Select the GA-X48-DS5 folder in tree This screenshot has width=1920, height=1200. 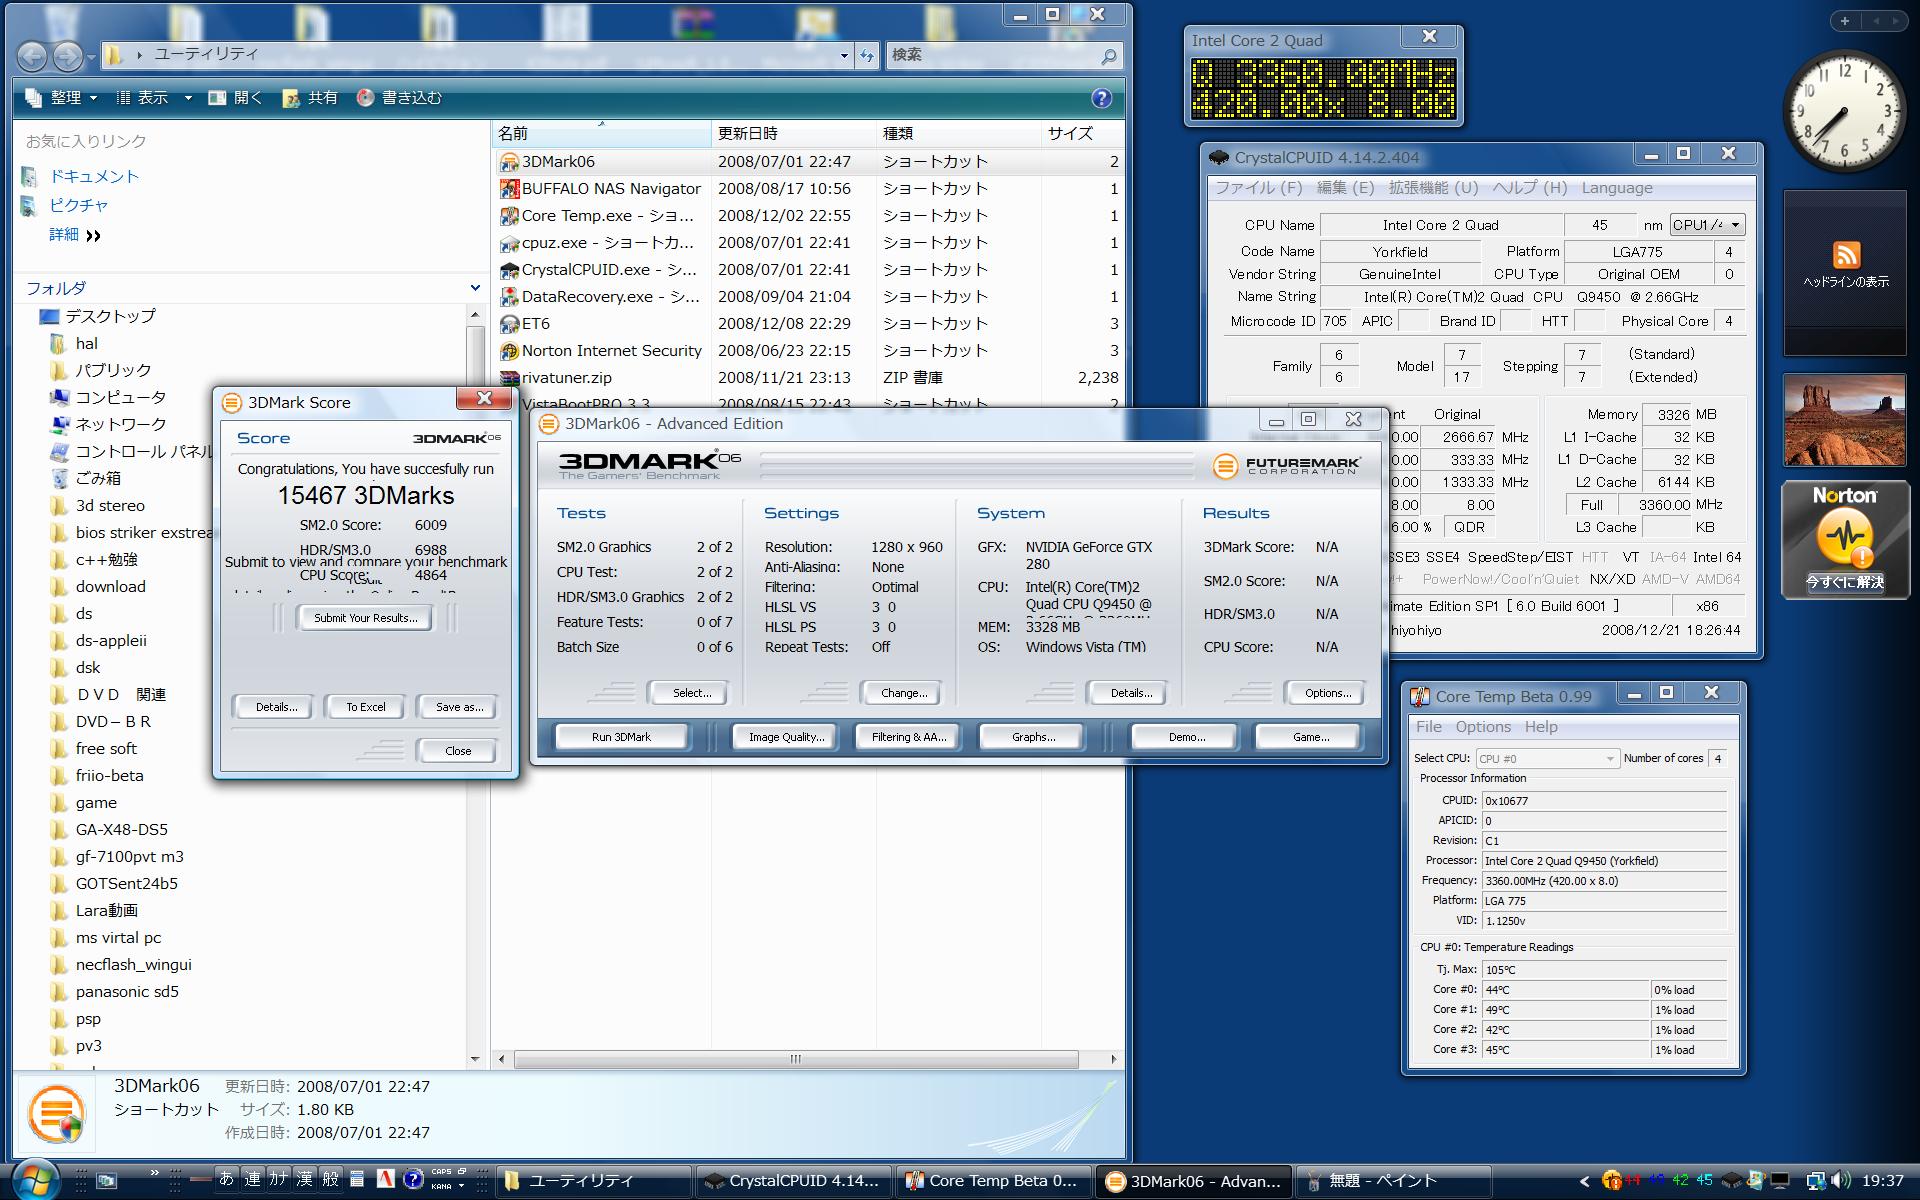pos(122,830)
